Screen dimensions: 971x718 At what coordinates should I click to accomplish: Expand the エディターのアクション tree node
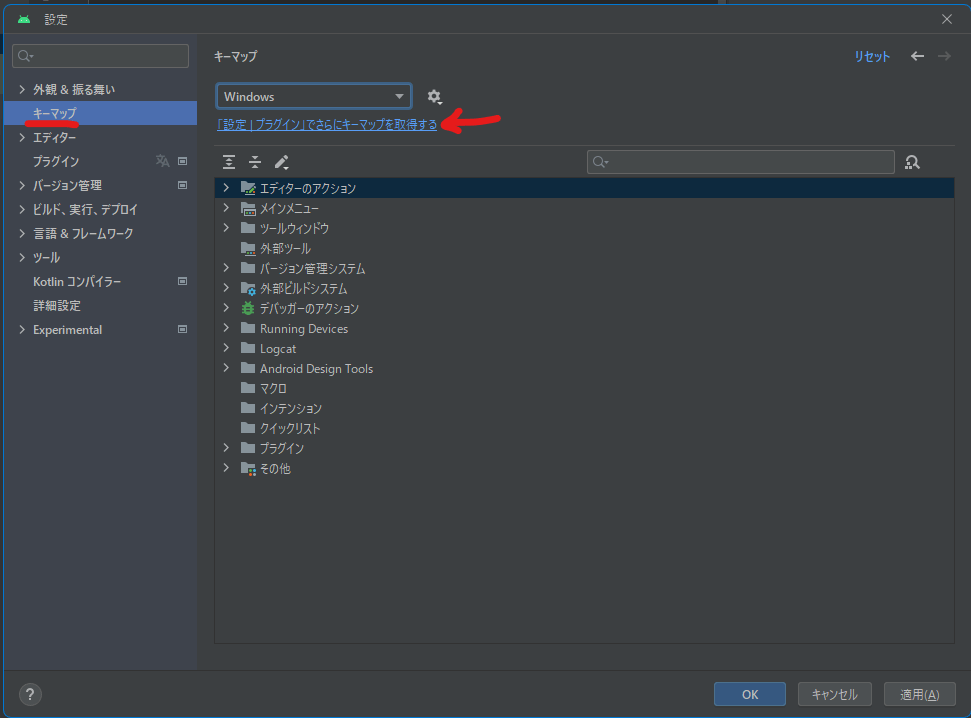[226, 188]
